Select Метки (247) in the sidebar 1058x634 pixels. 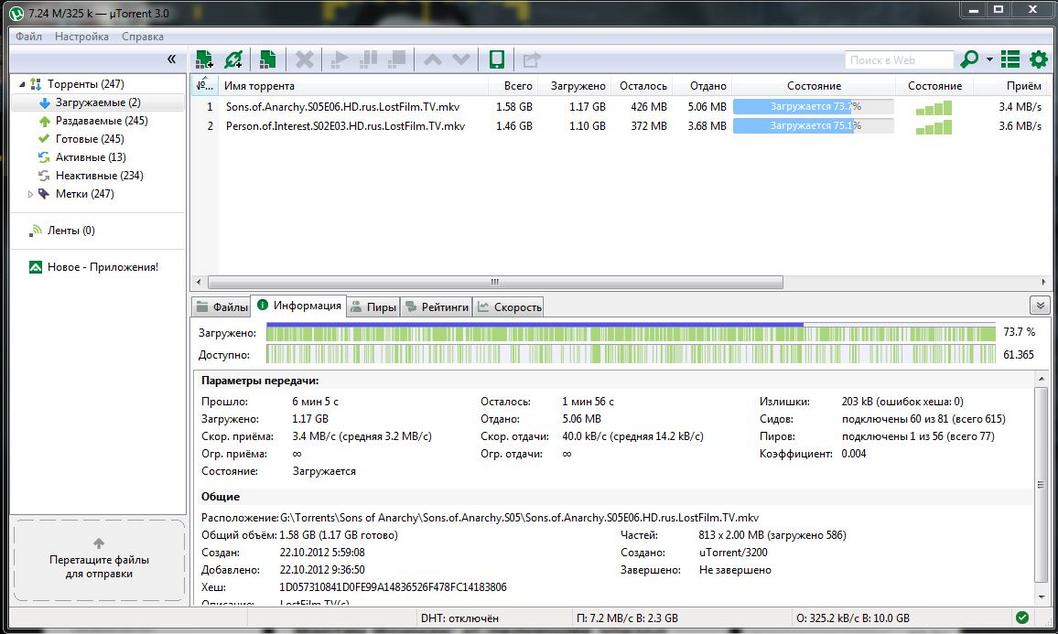click(x=84, y=194)
